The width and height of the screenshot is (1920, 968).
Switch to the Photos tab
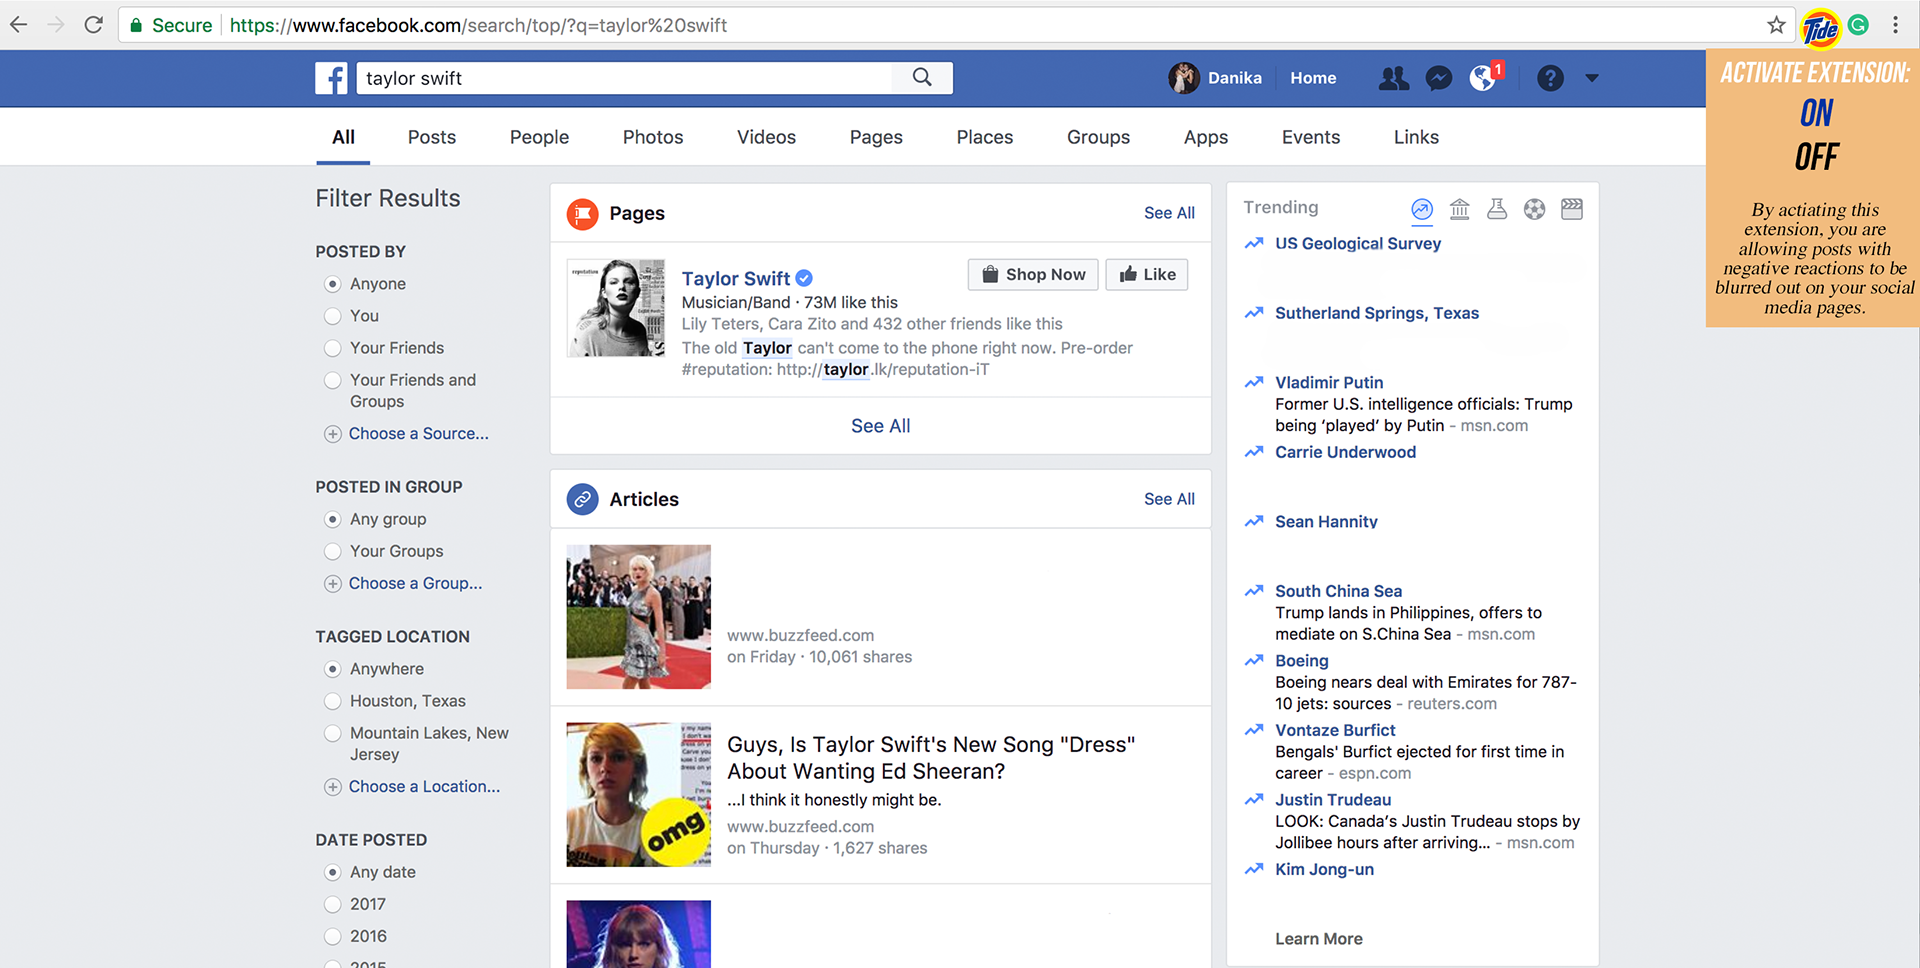pos(653,137)
